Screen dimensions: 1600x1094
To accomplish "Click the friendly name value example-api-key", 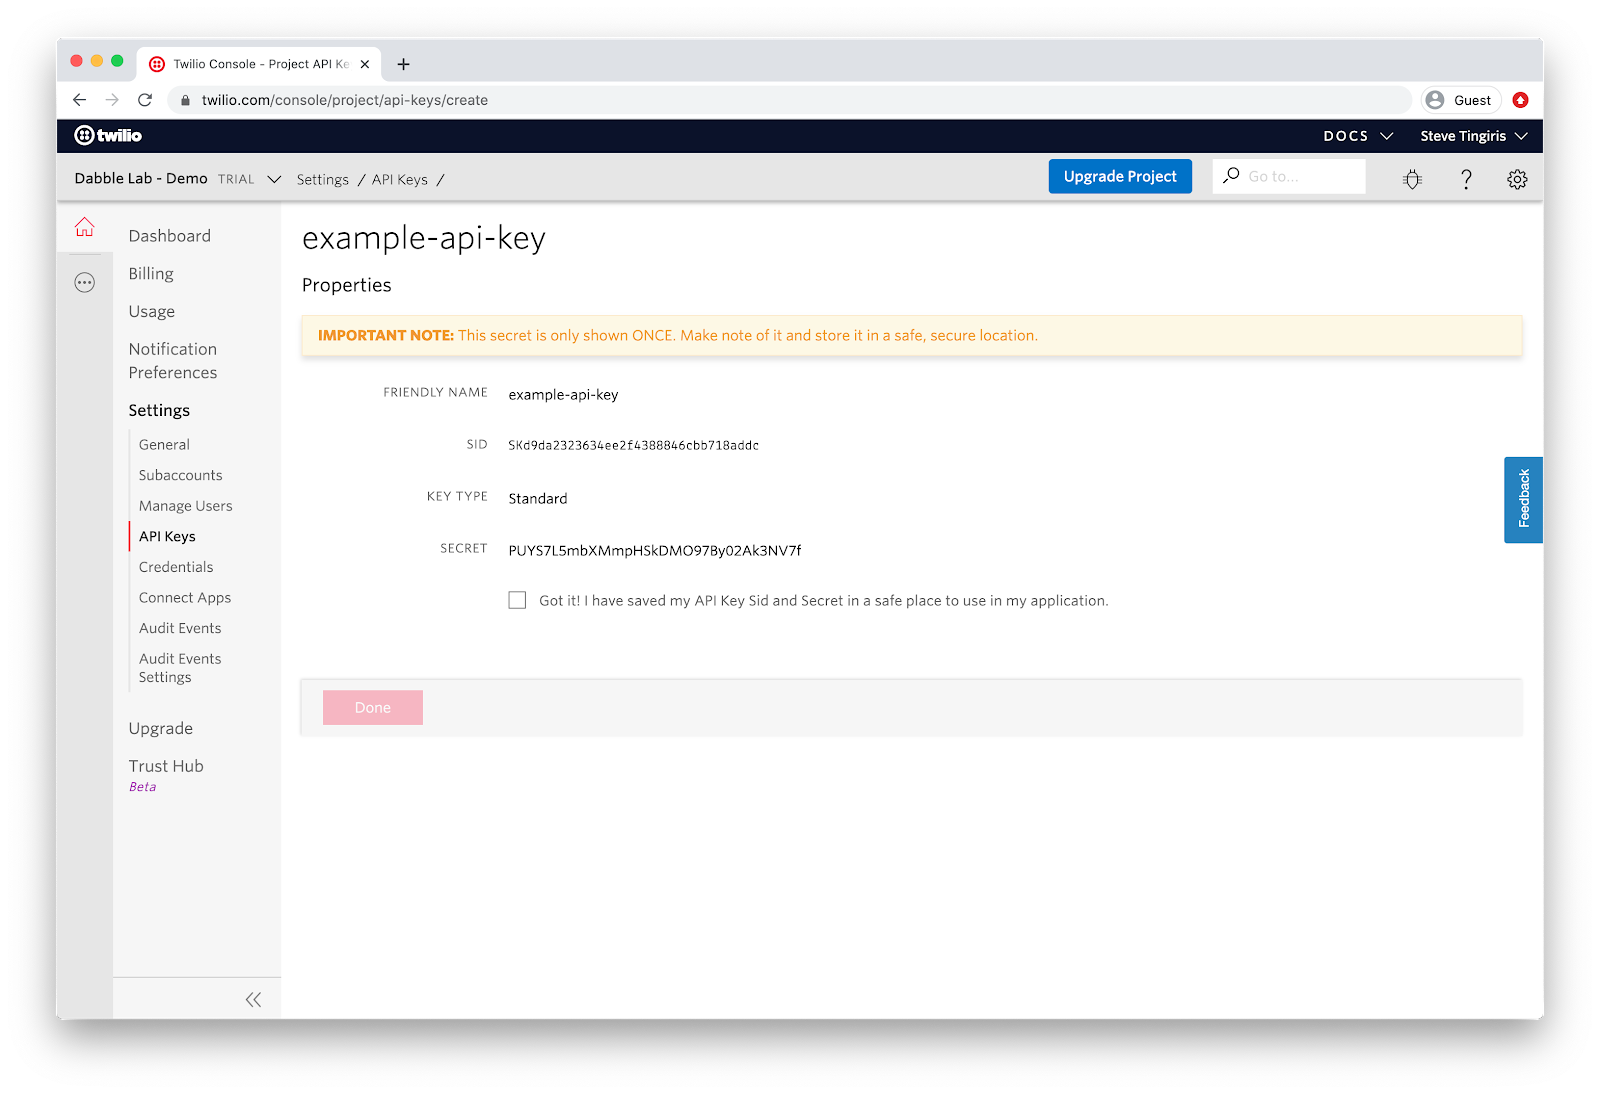I will pos(564,395).
